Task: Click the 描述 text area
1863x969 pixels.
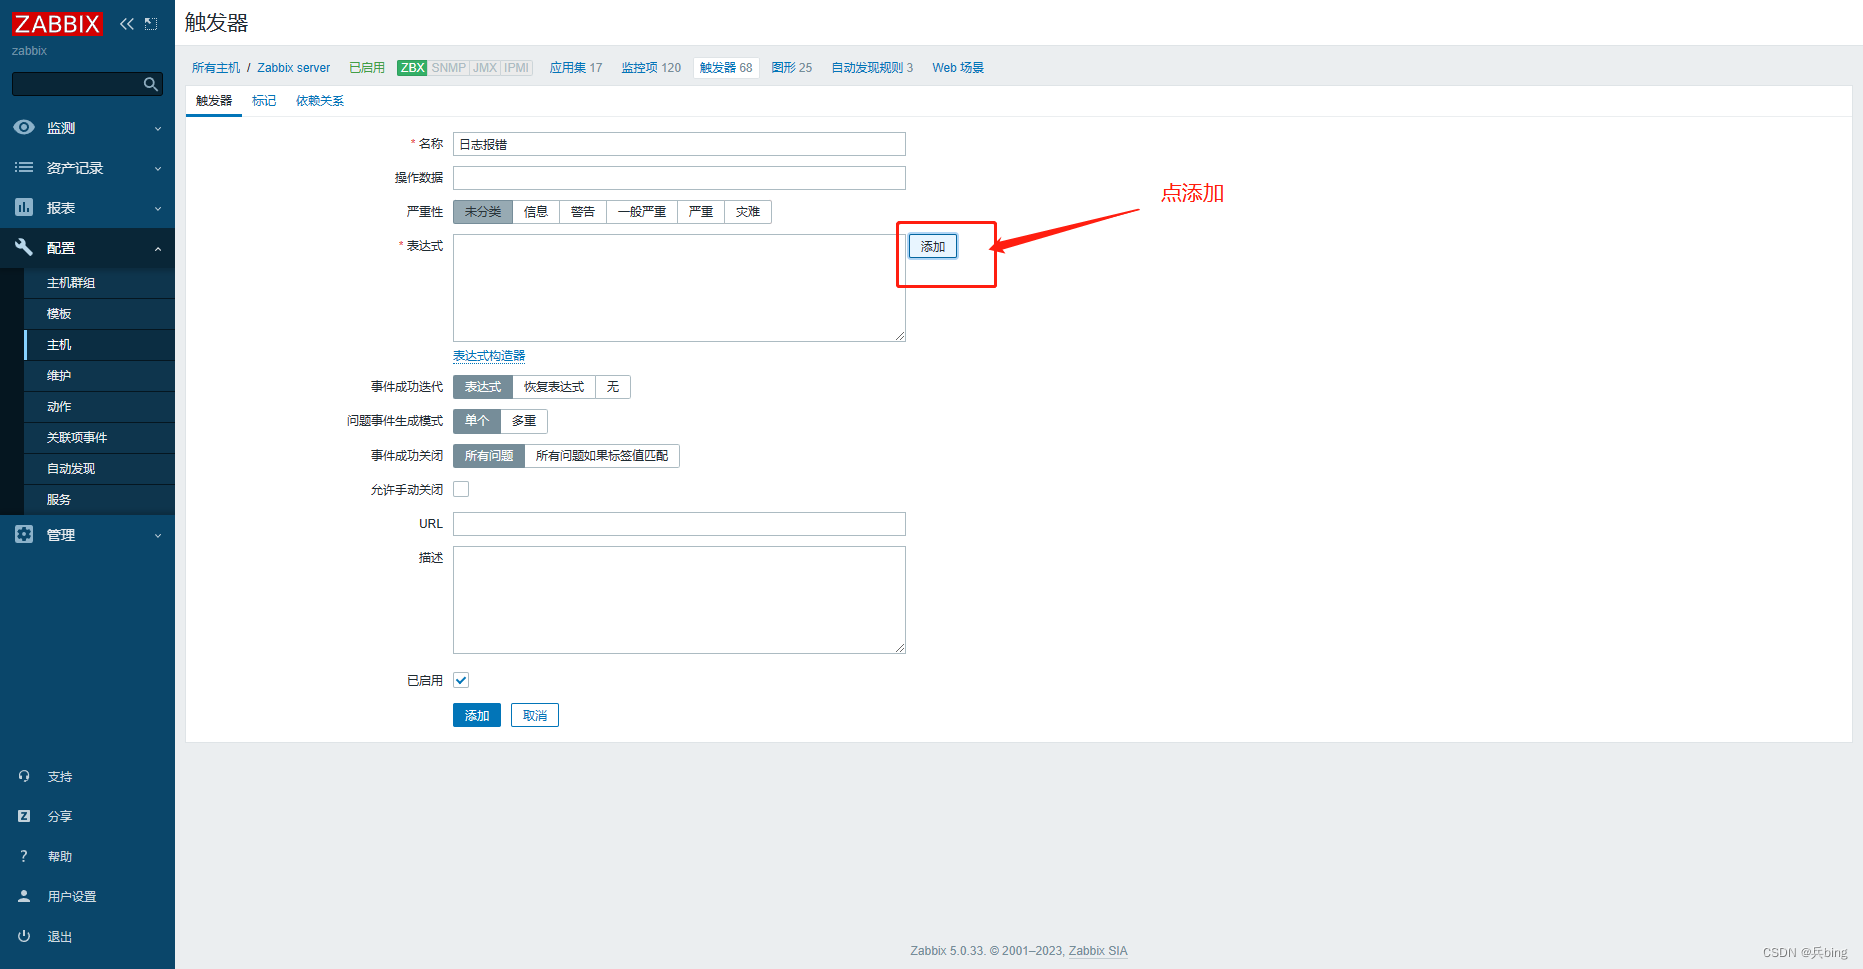Action: tap(679, 600)
